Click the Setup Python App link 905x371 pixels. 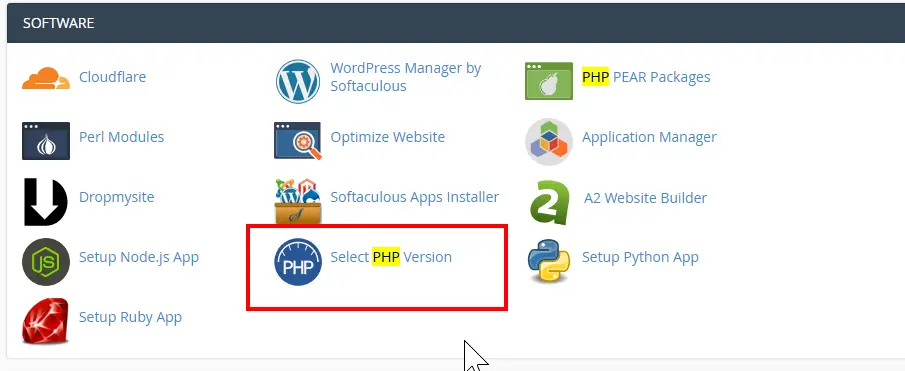(640, 257)
